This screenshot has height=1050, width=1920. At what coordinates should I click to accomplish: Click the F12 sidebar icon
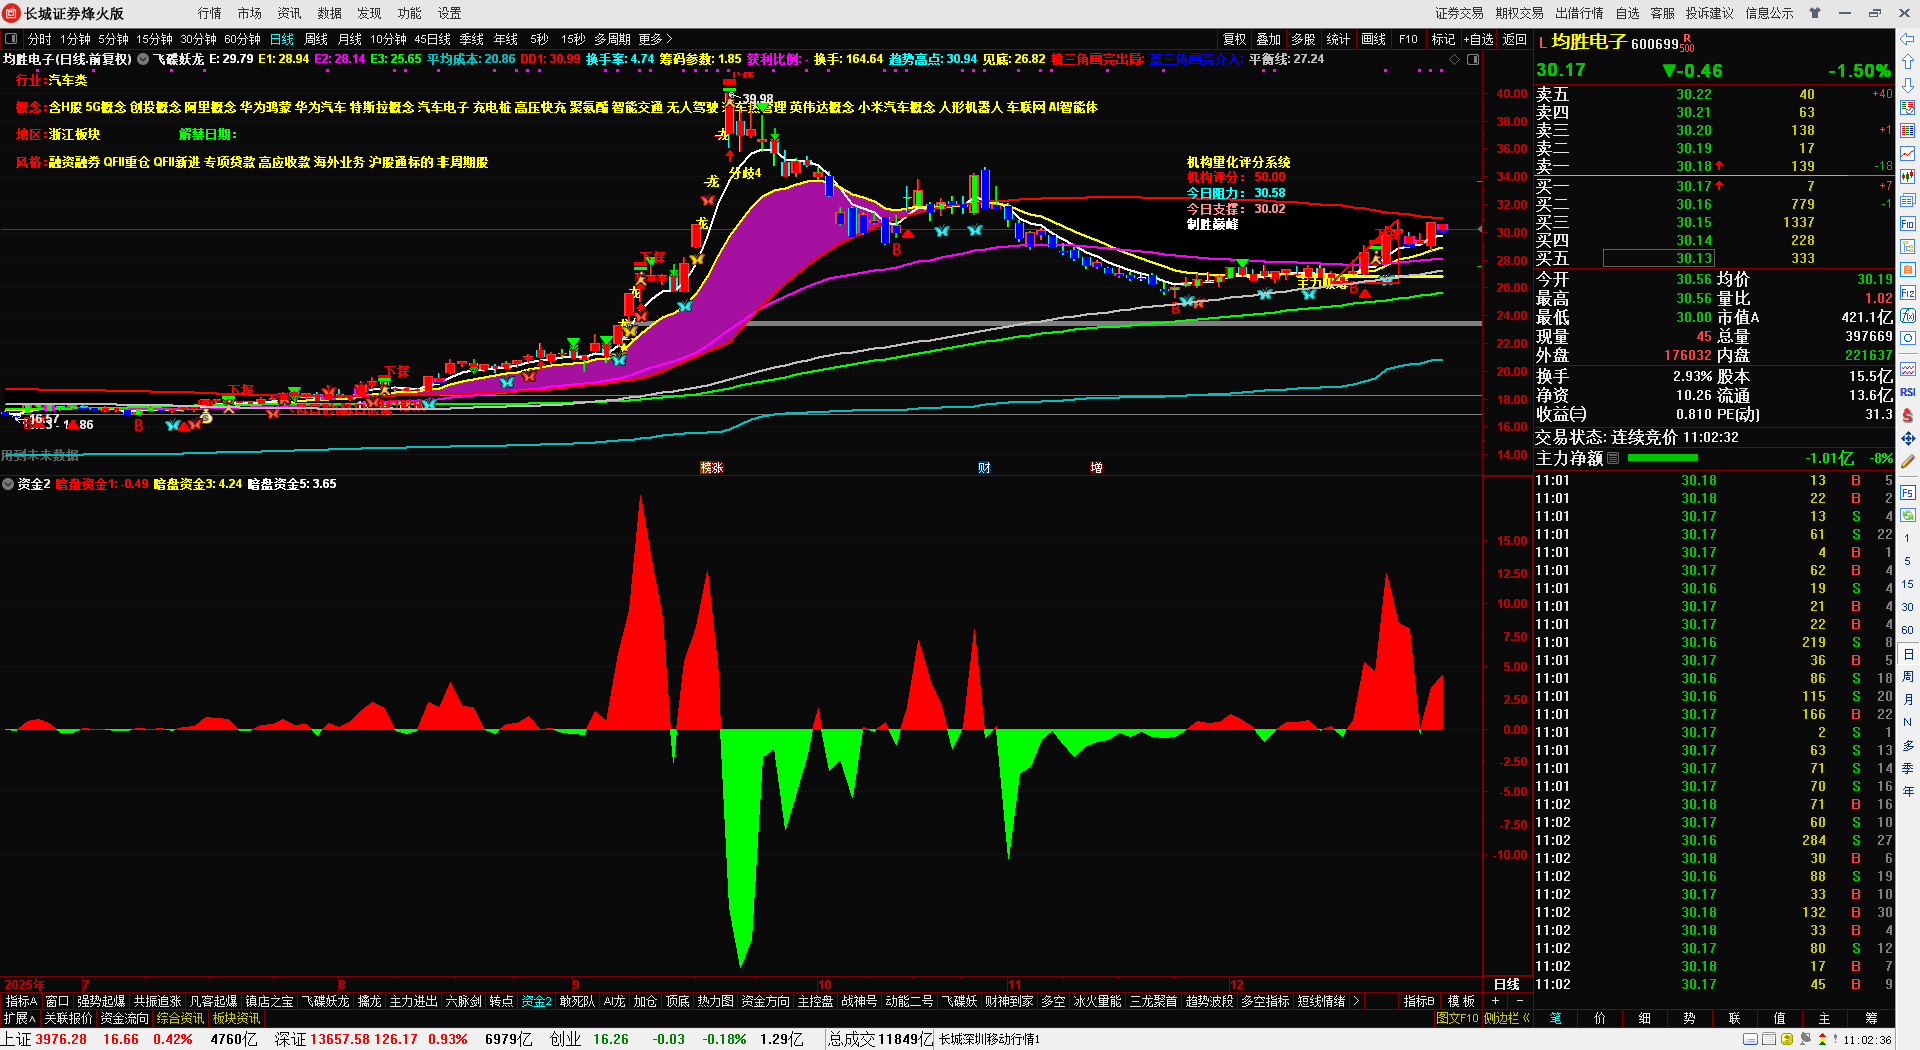pos(1908,293)
